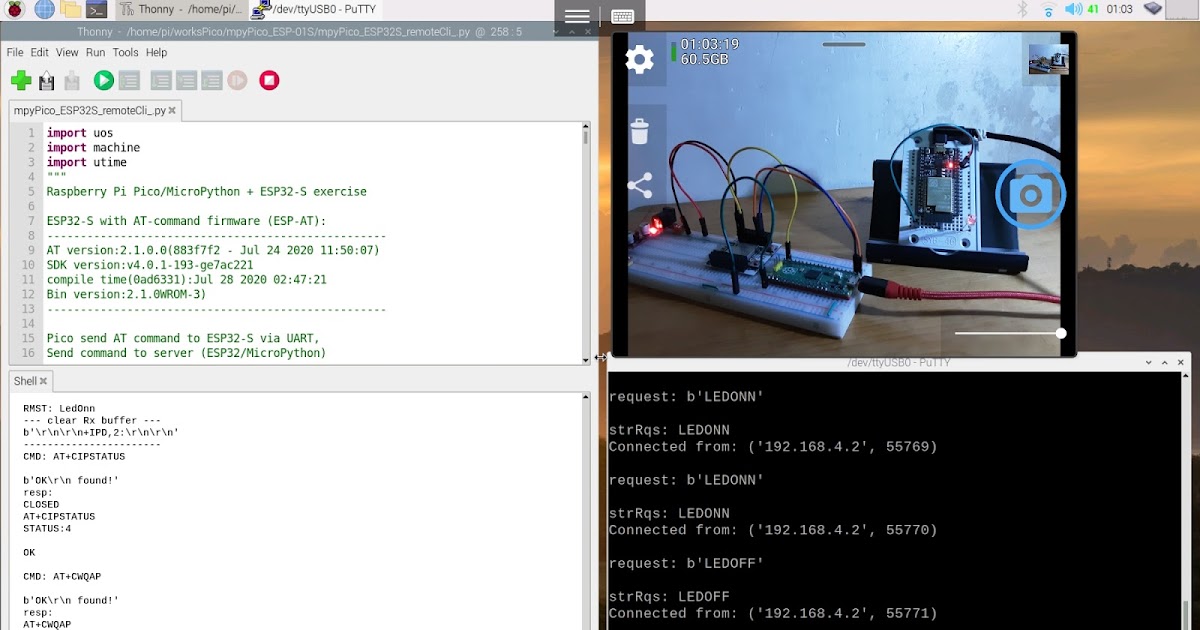This screenshot has width=1200, height=630.
Task: Click the Step out icon
Action: (211, 81)
